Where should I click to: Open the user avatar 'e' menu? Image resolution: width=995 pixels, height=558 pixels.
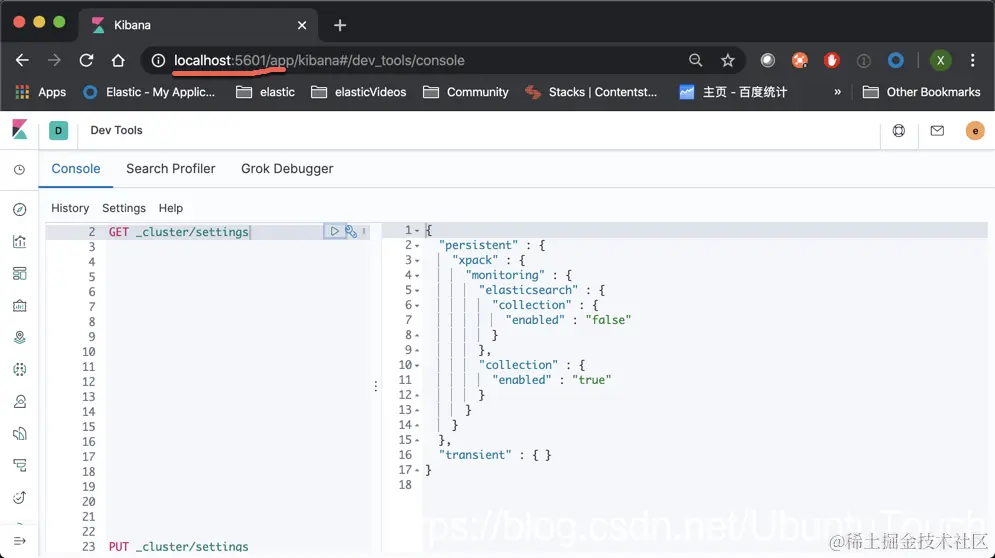click(975, 131)
